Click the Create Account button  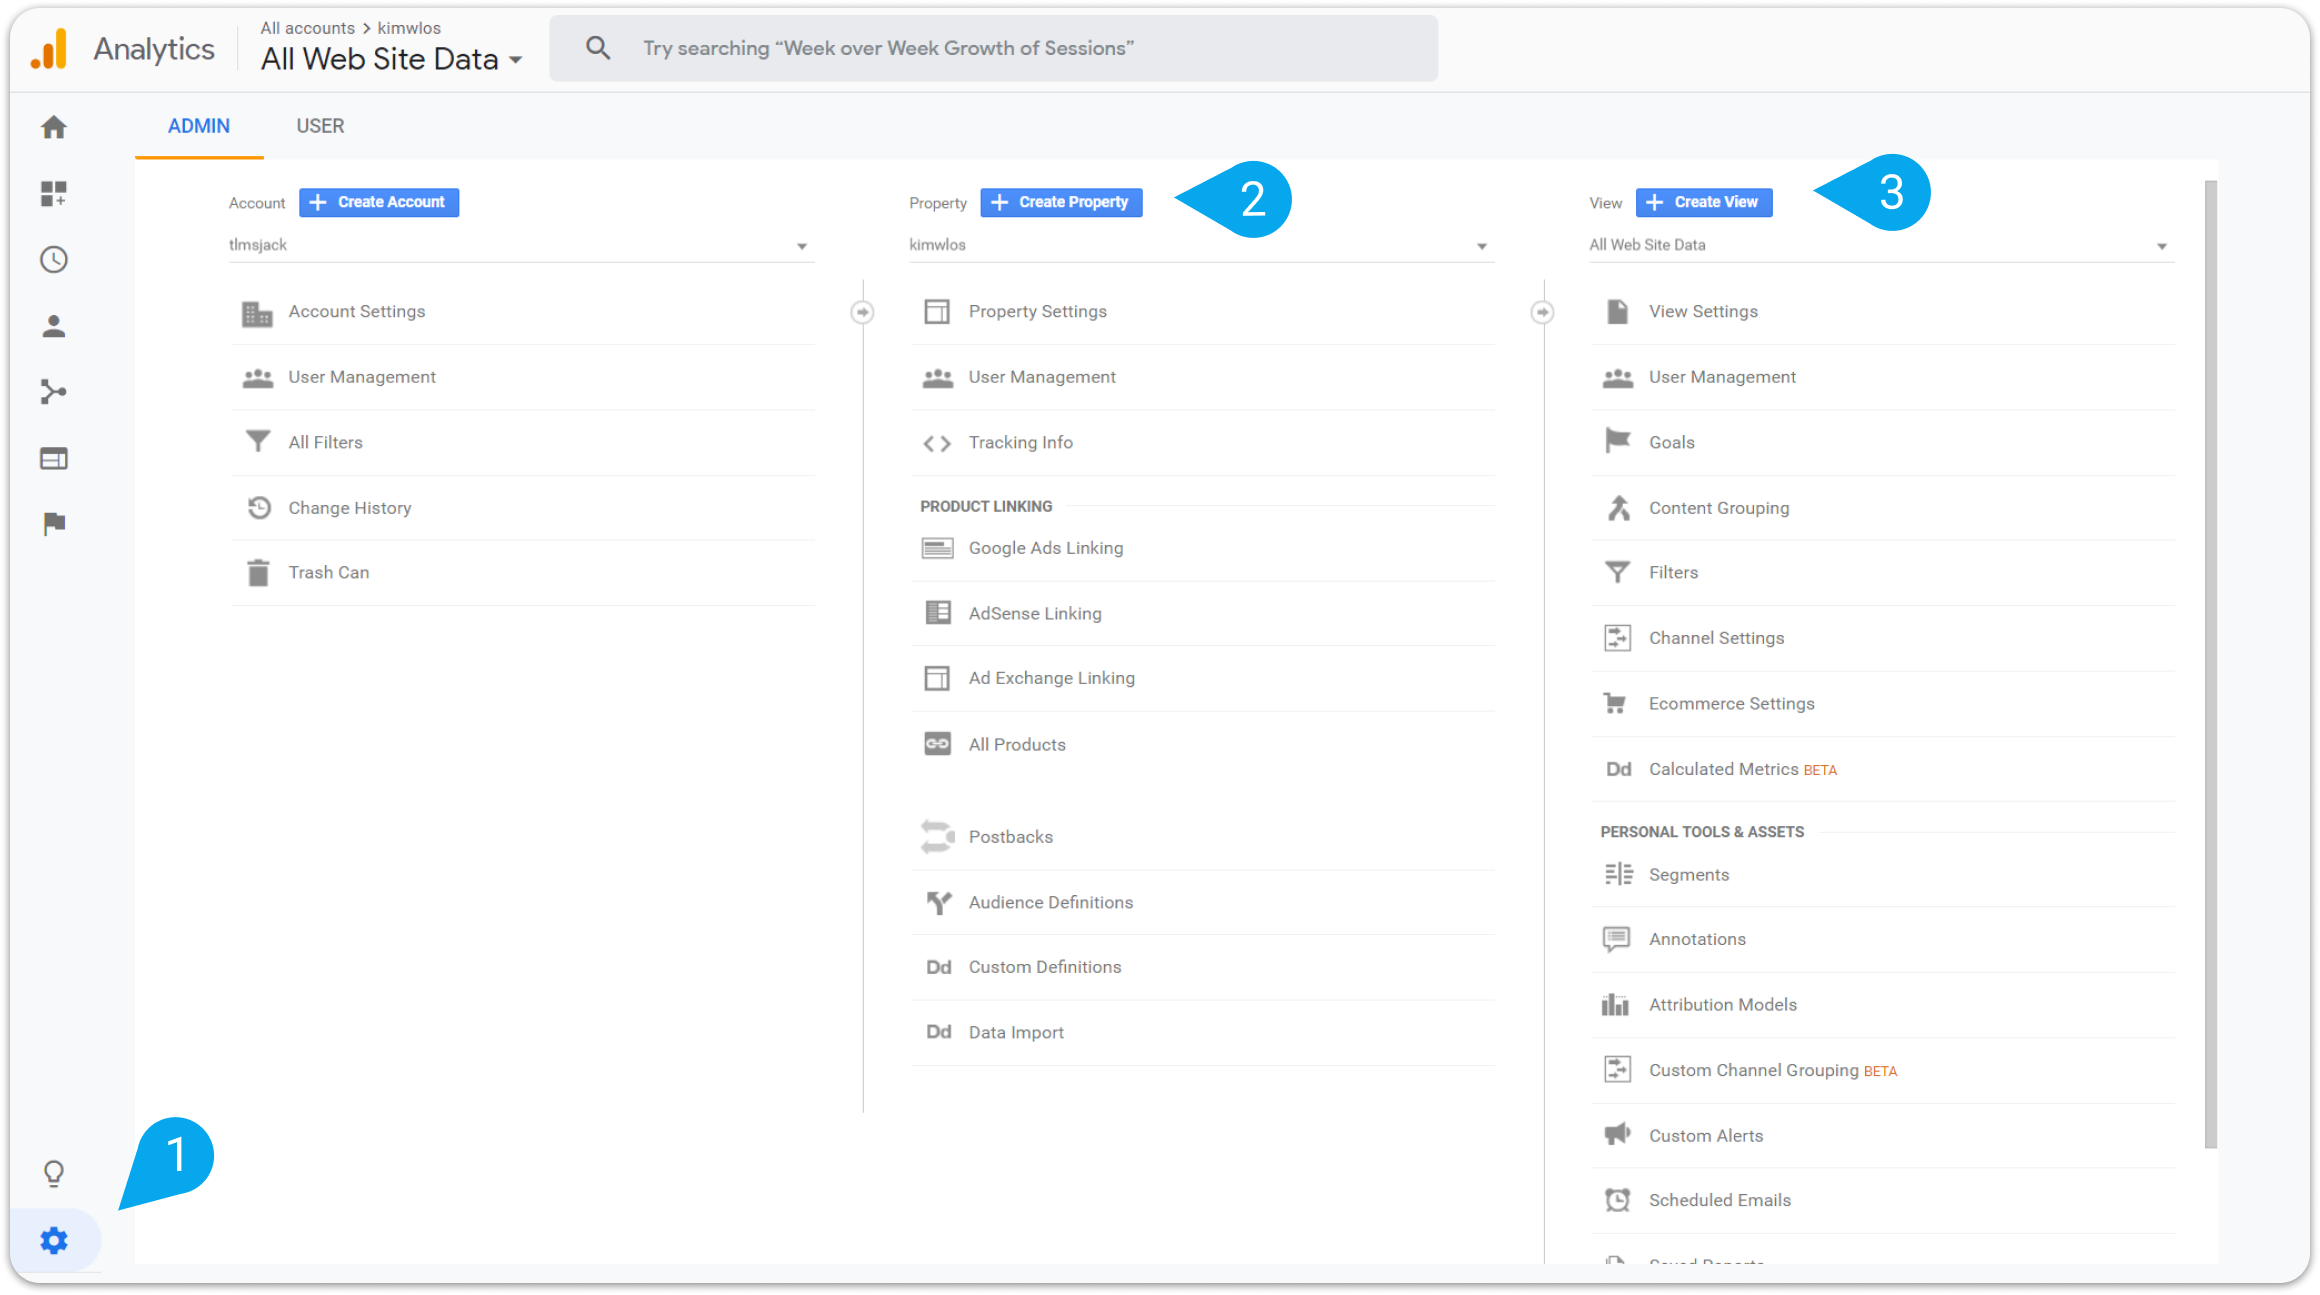[379, 202]
